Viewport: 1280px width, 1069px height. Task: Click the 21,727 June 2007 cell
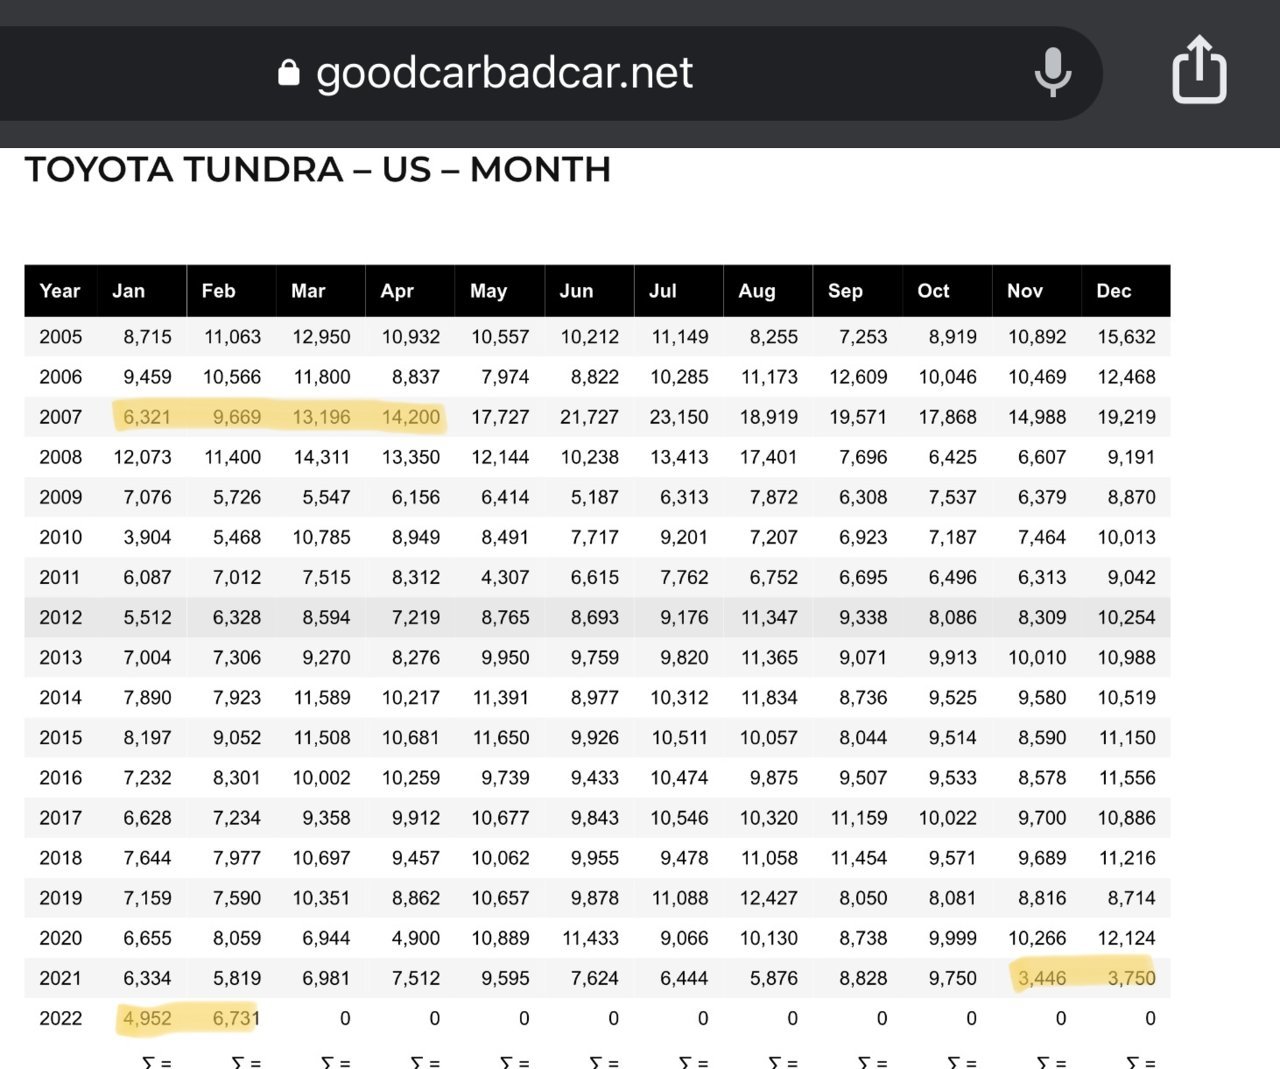point(589,417)
